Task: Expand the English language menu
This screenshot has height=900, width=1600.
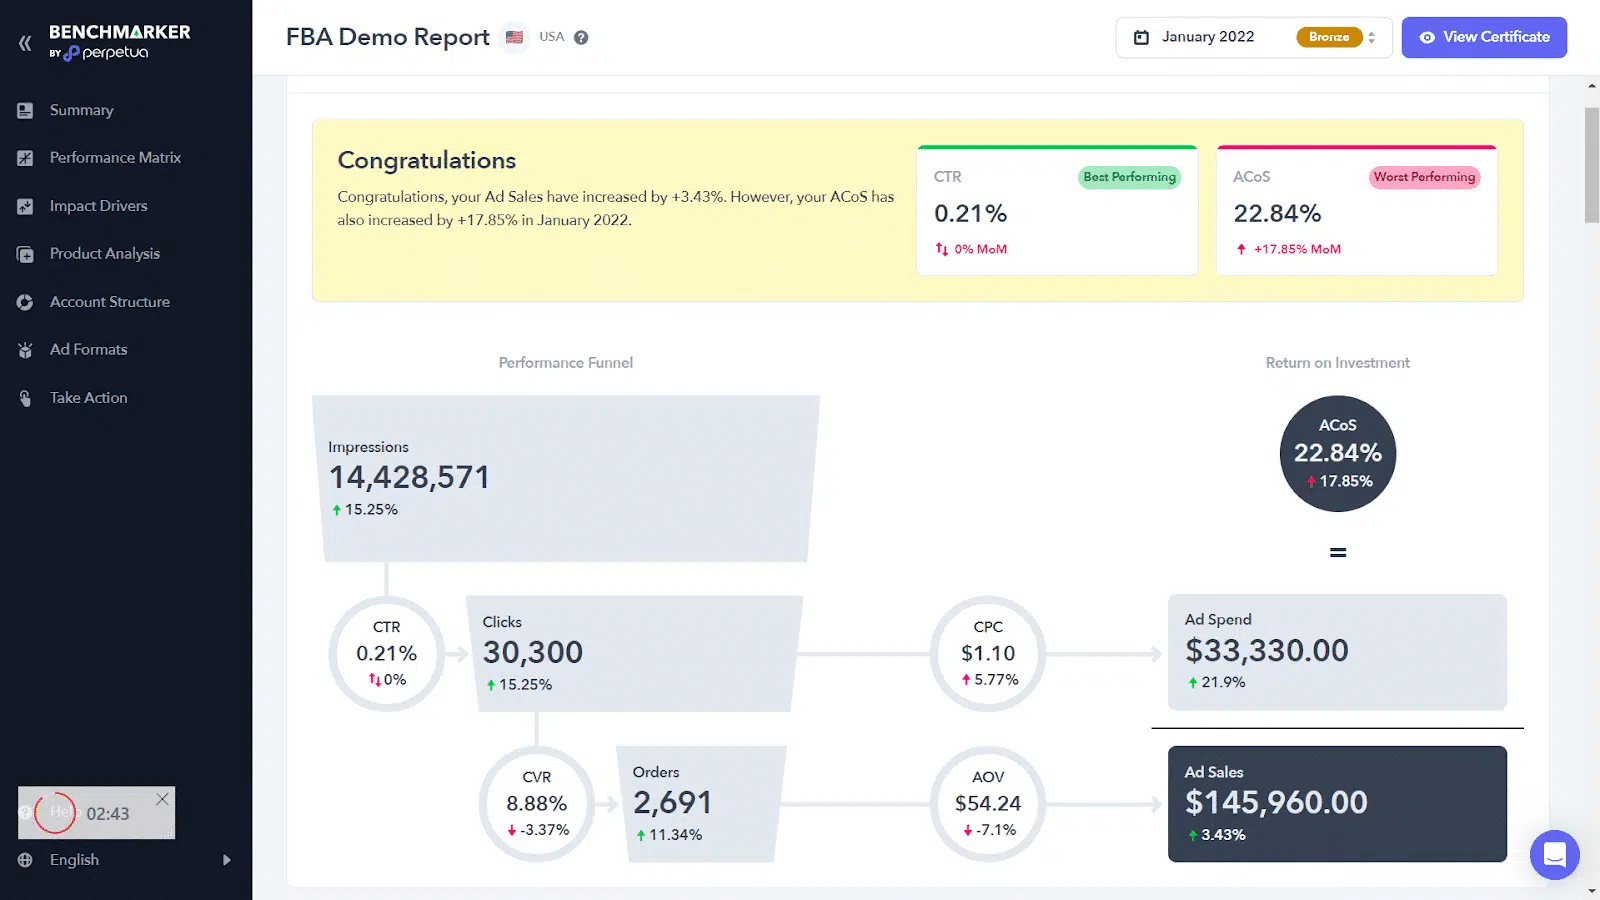Action: tap(226, 860)
